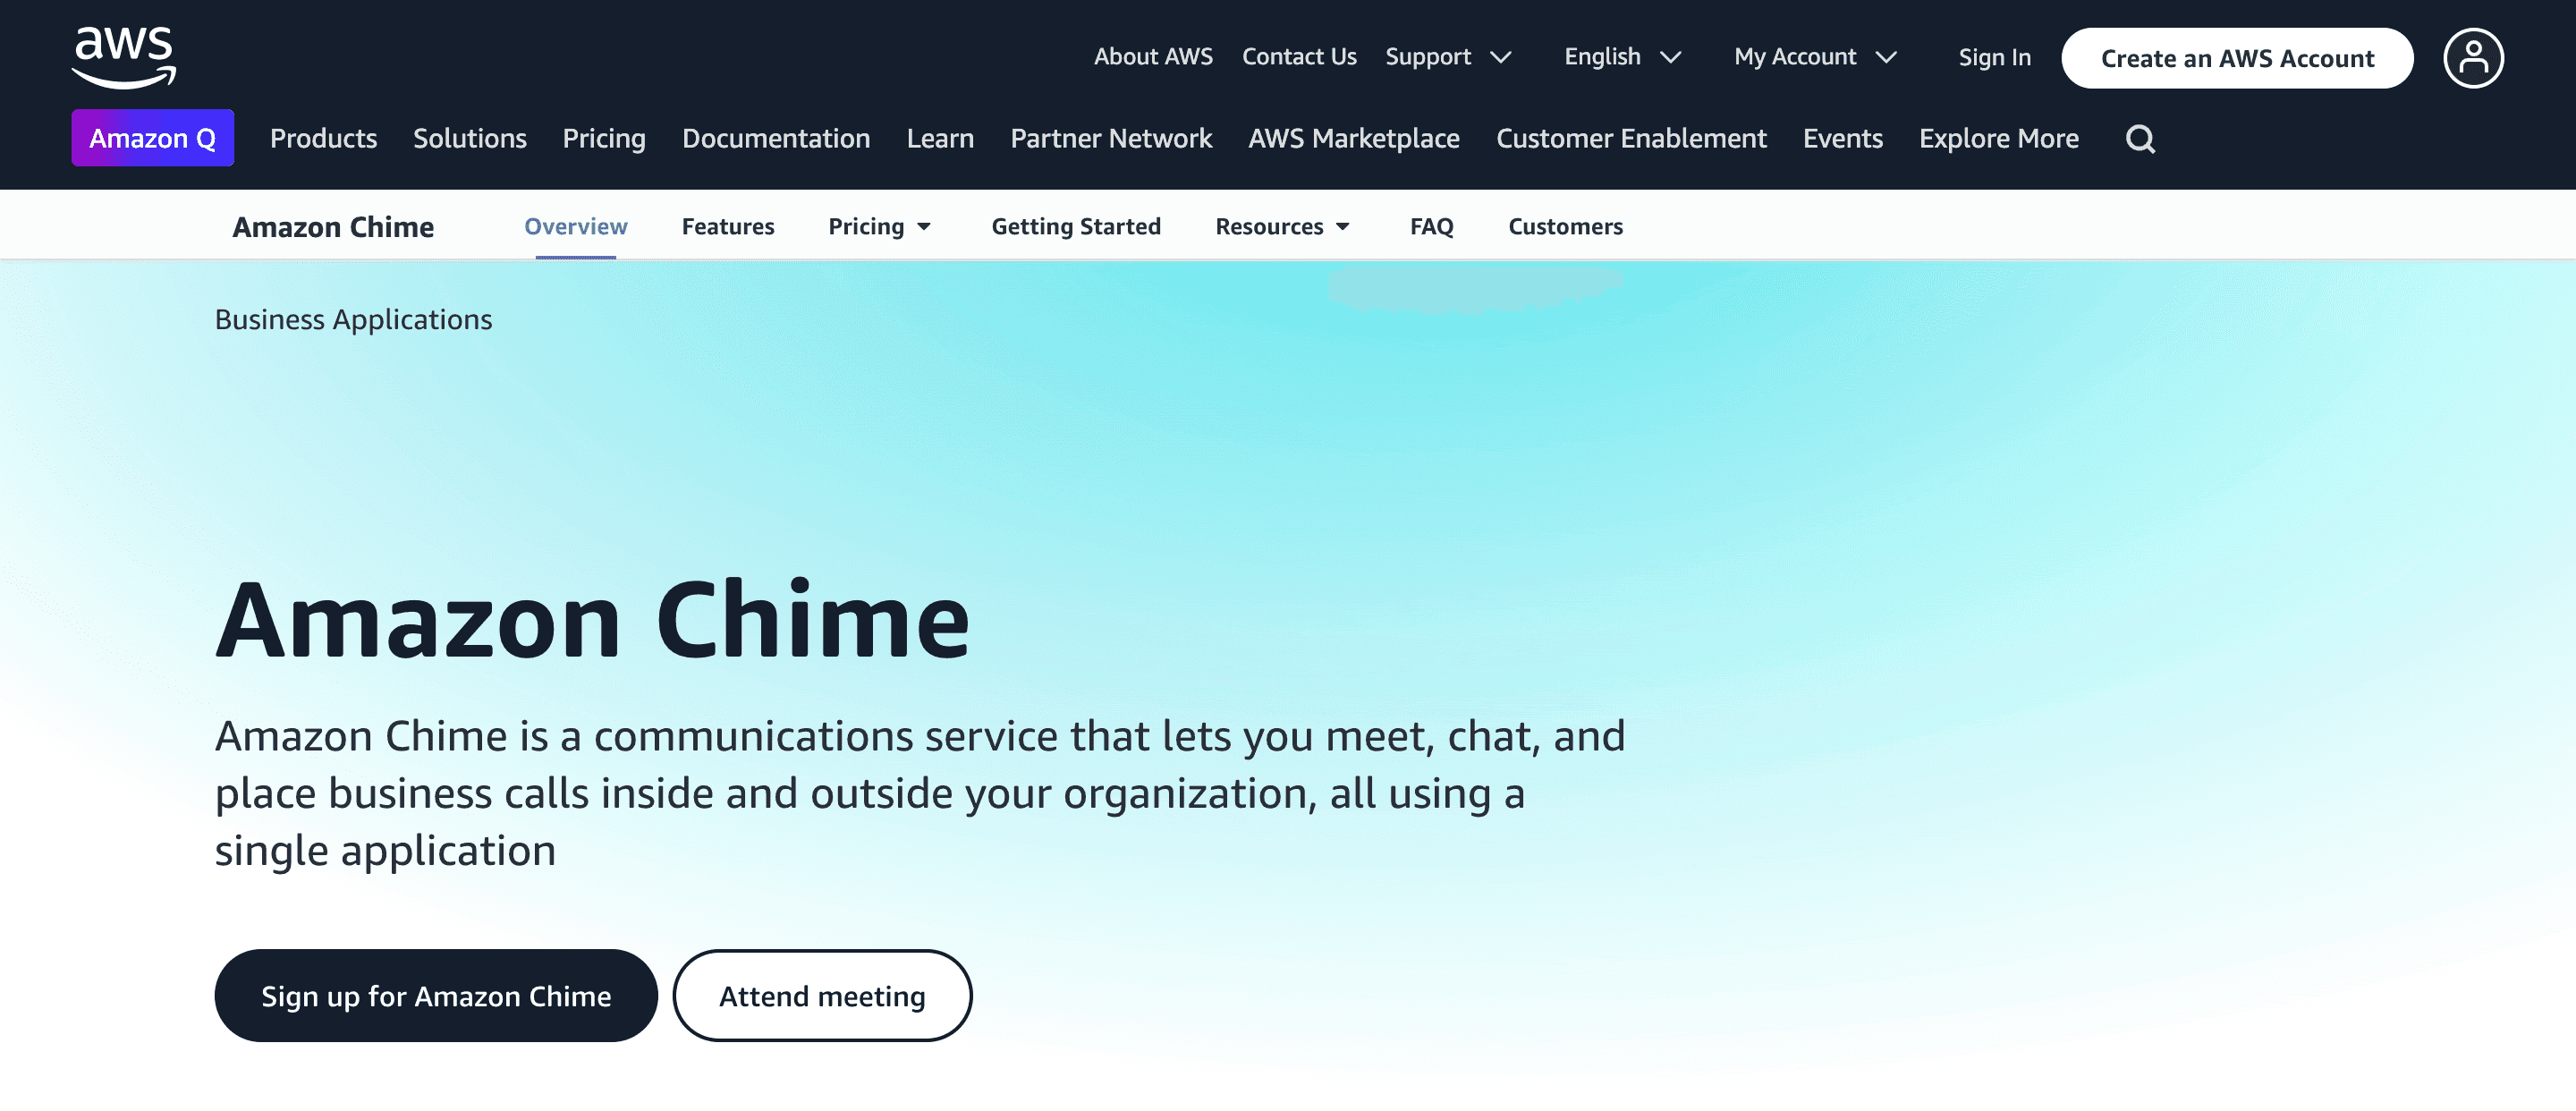Expand the Support dropdown

(x=1447, y=57)
